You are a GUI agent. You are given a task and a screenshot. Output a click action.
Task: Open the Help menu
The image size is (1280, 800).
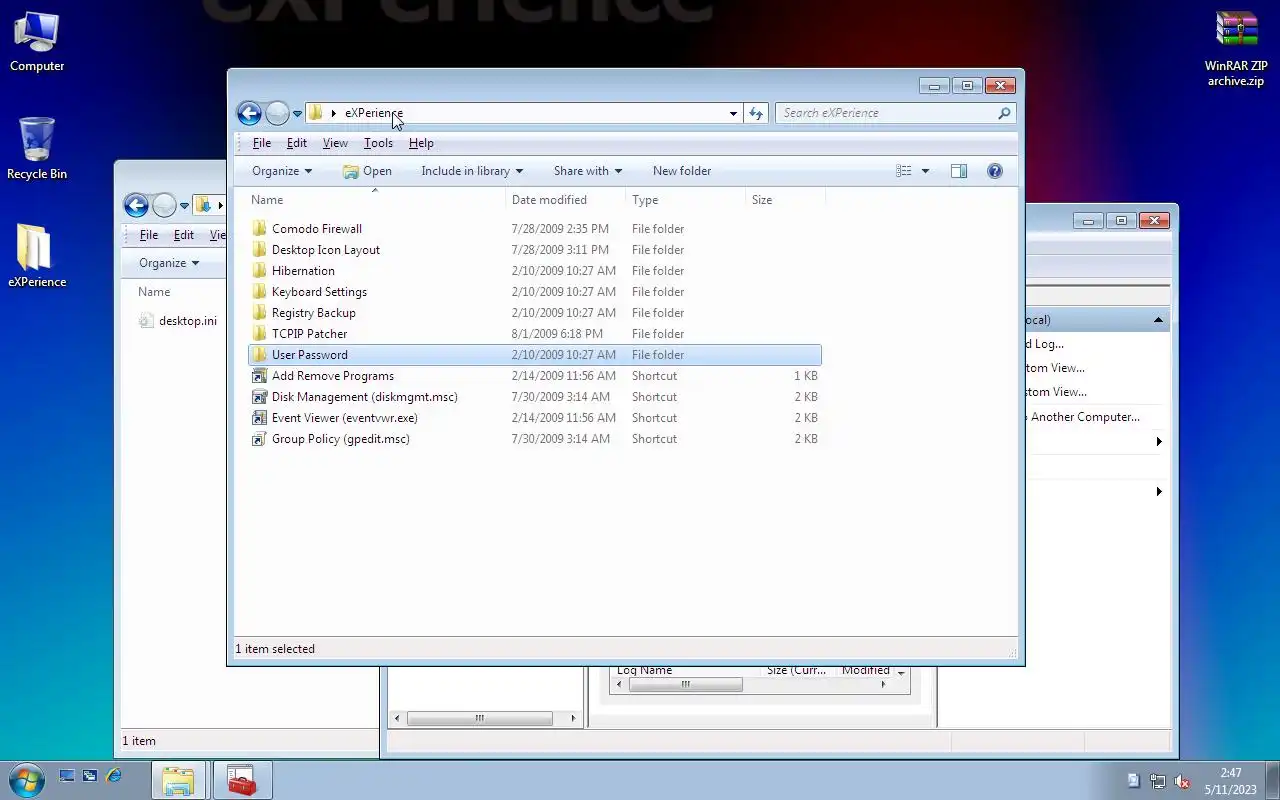click(421, 143)
